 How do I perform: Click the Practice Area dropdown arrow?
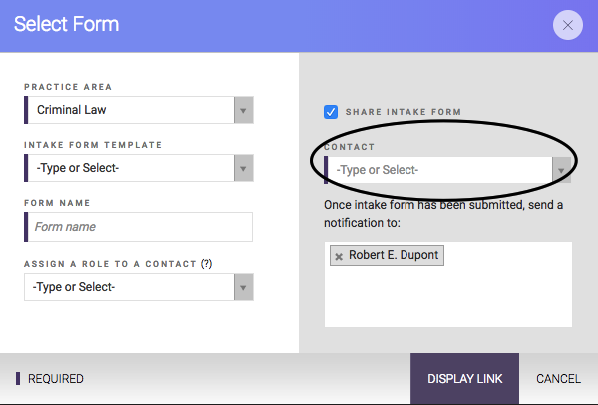pyautogui.click(x=243, y=110)
